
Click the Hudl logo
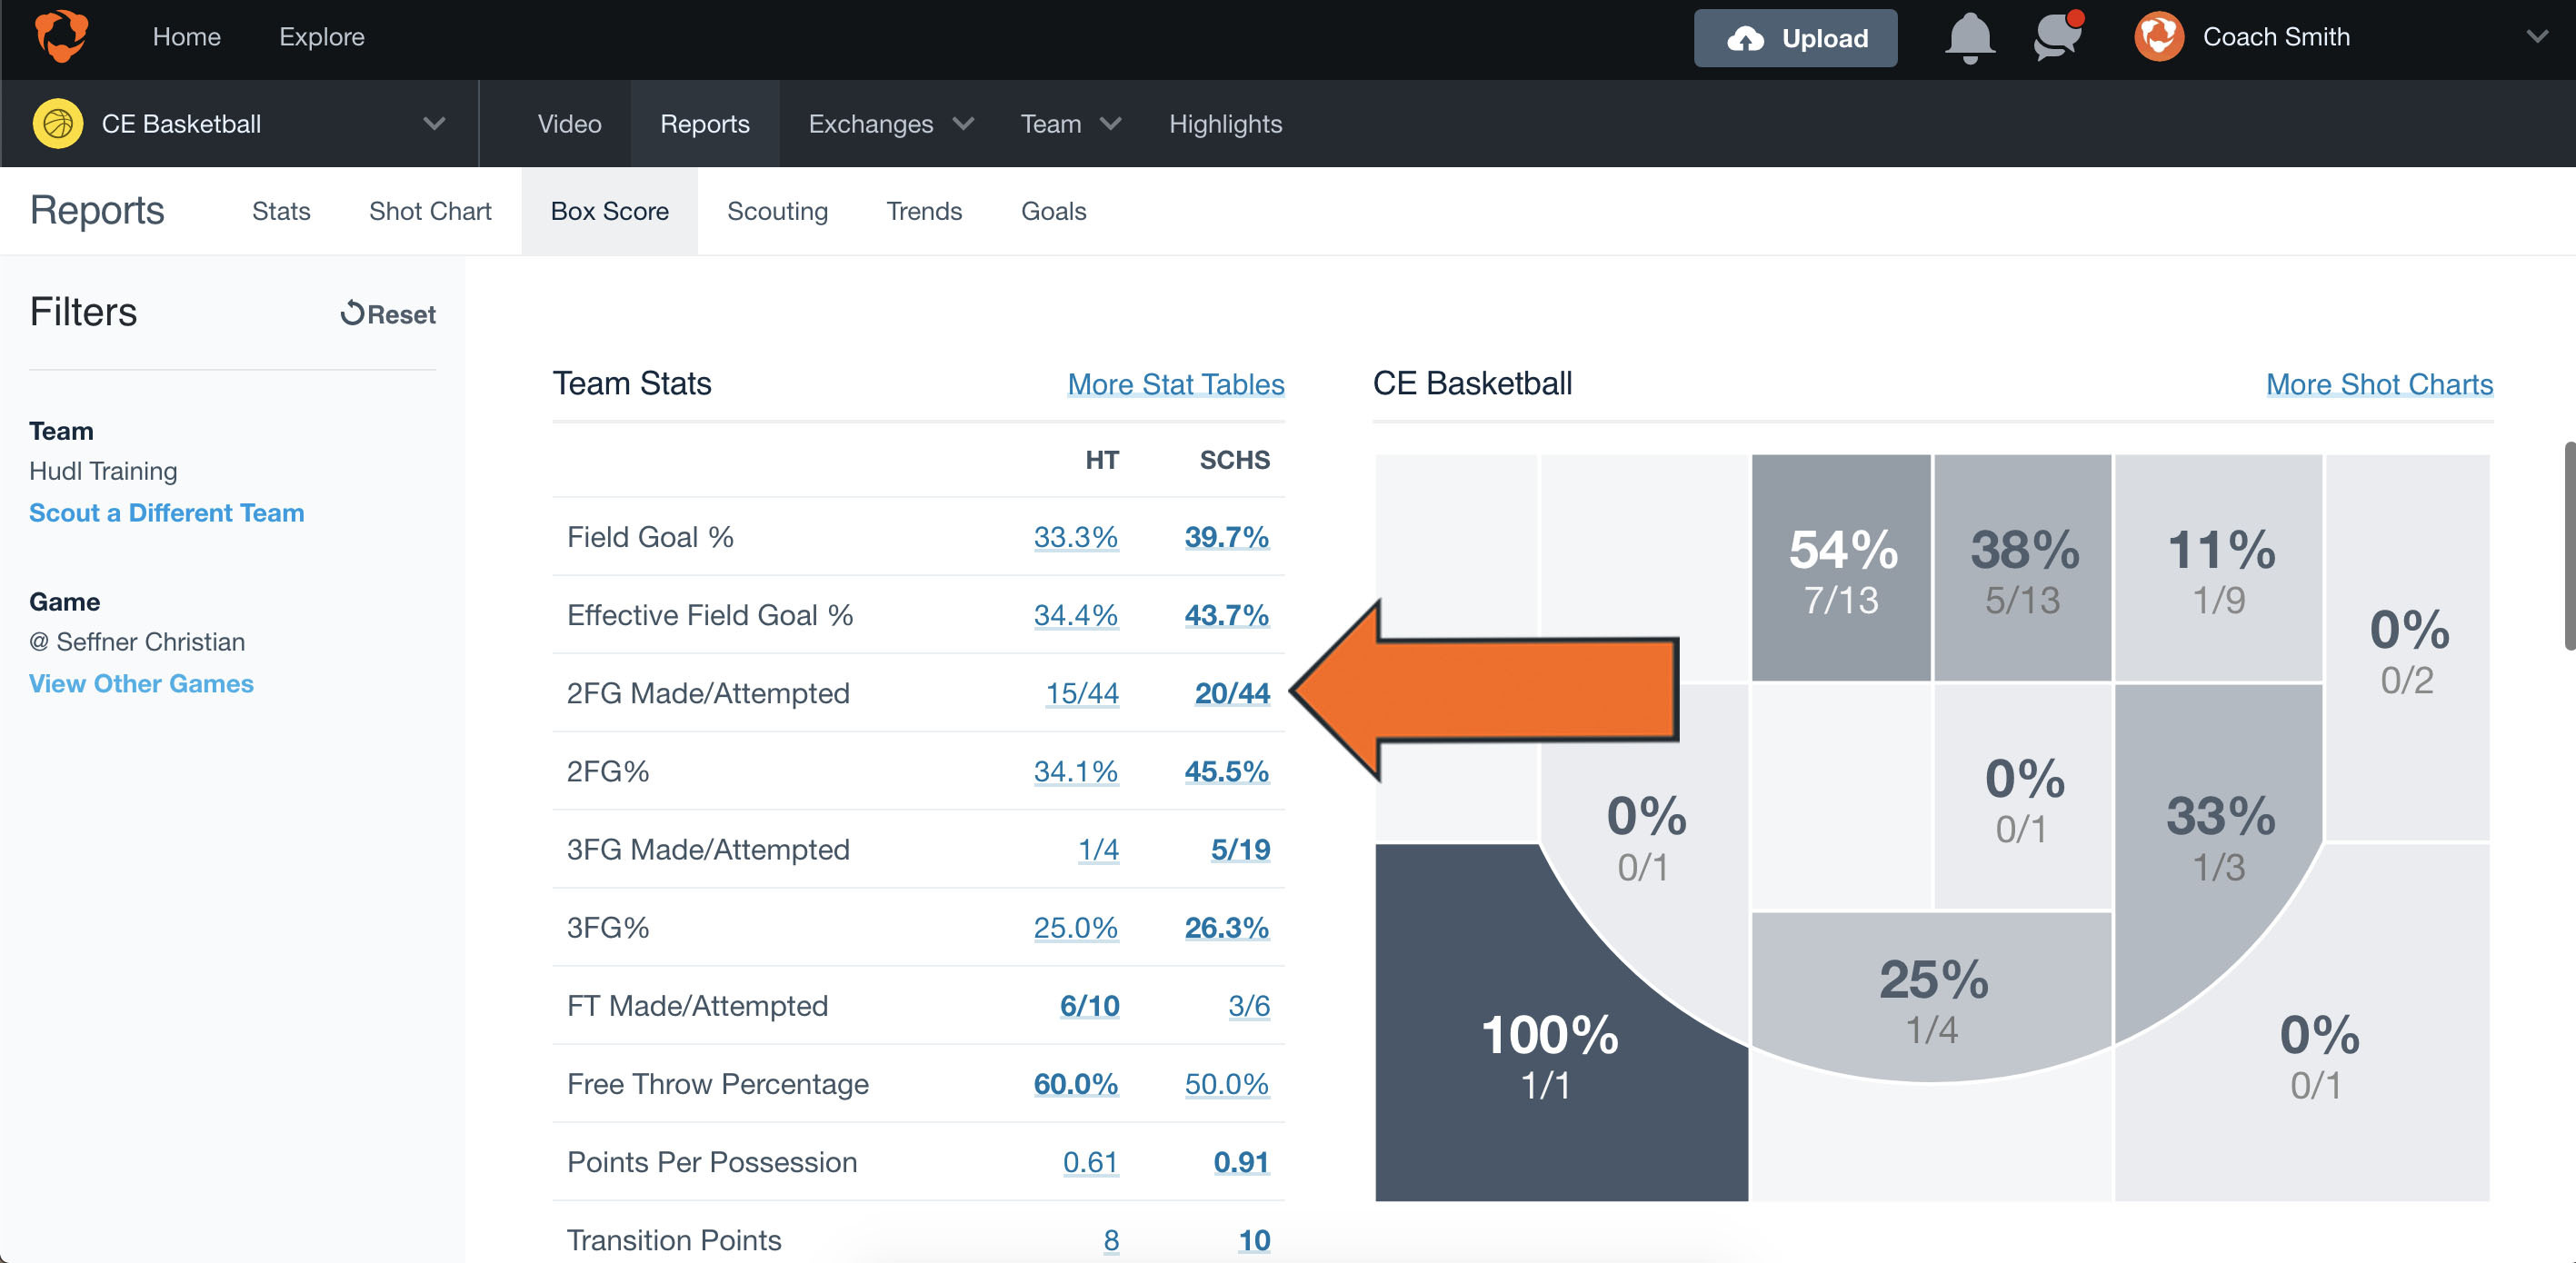62,37
